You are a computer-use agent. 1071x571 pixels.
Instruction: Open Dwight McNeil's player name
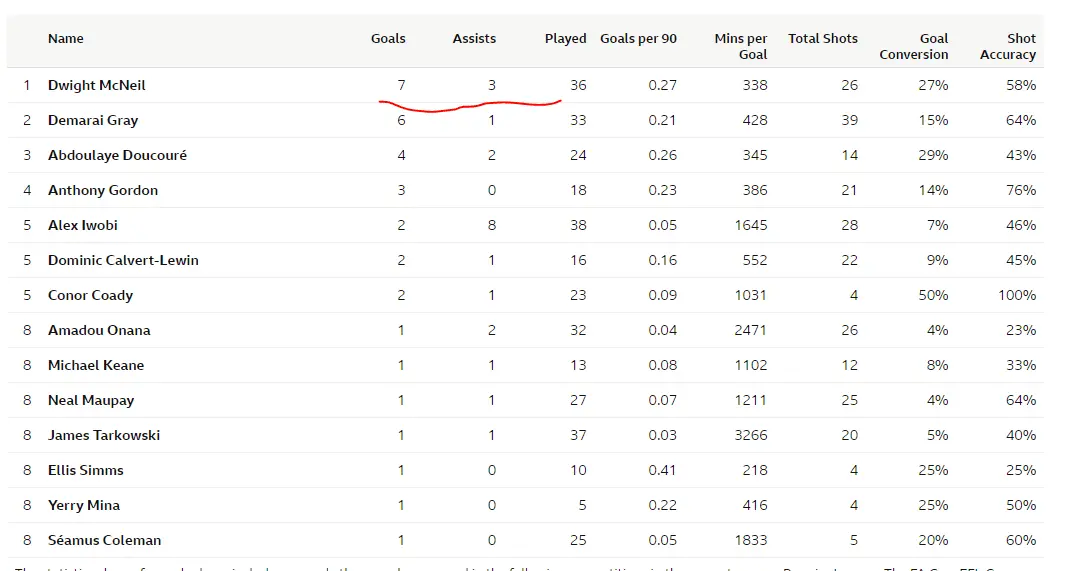click(x=97, y=86)
